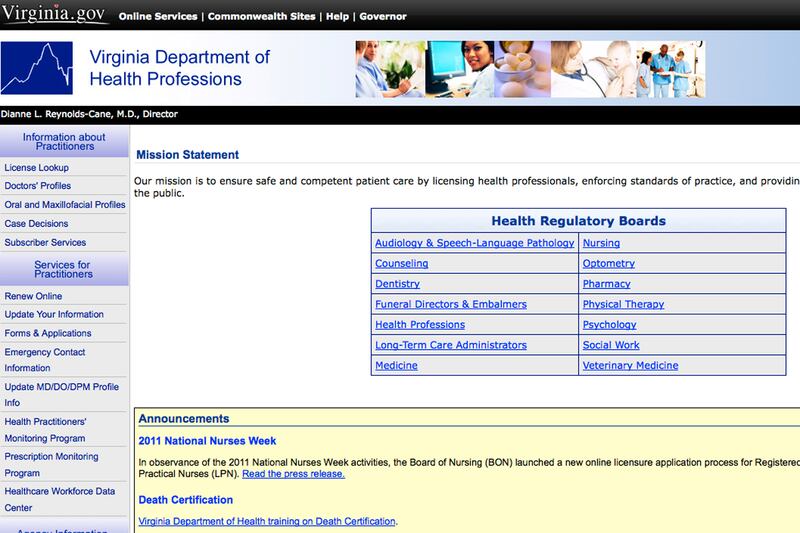Image resolution: width=800 pixels, height=533 pixels.
Task: Open the Pharmacy board link
Action: tap(607, 284)
